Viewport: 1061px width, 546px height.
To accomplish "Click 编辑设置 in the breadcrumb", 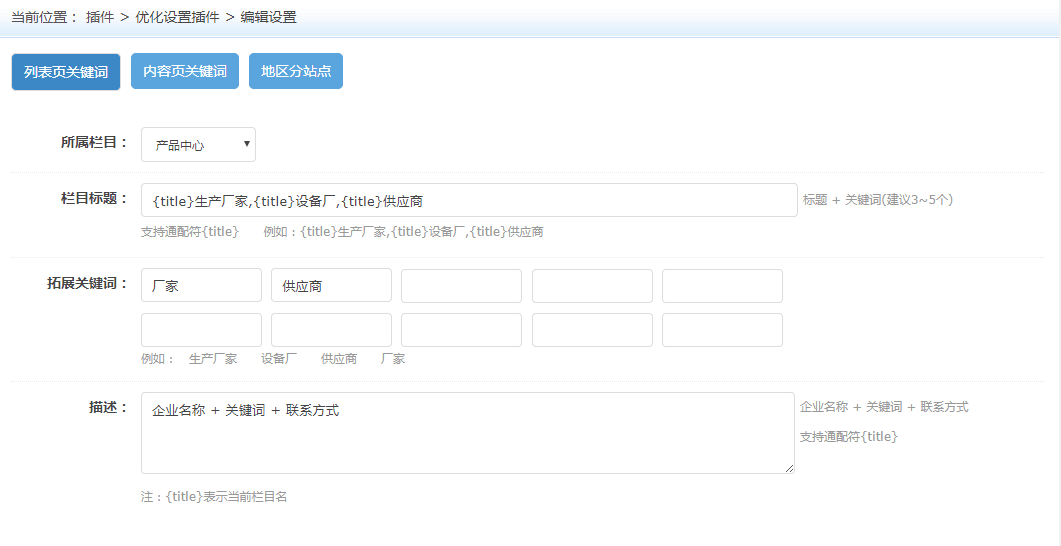I will pos(268,17).
